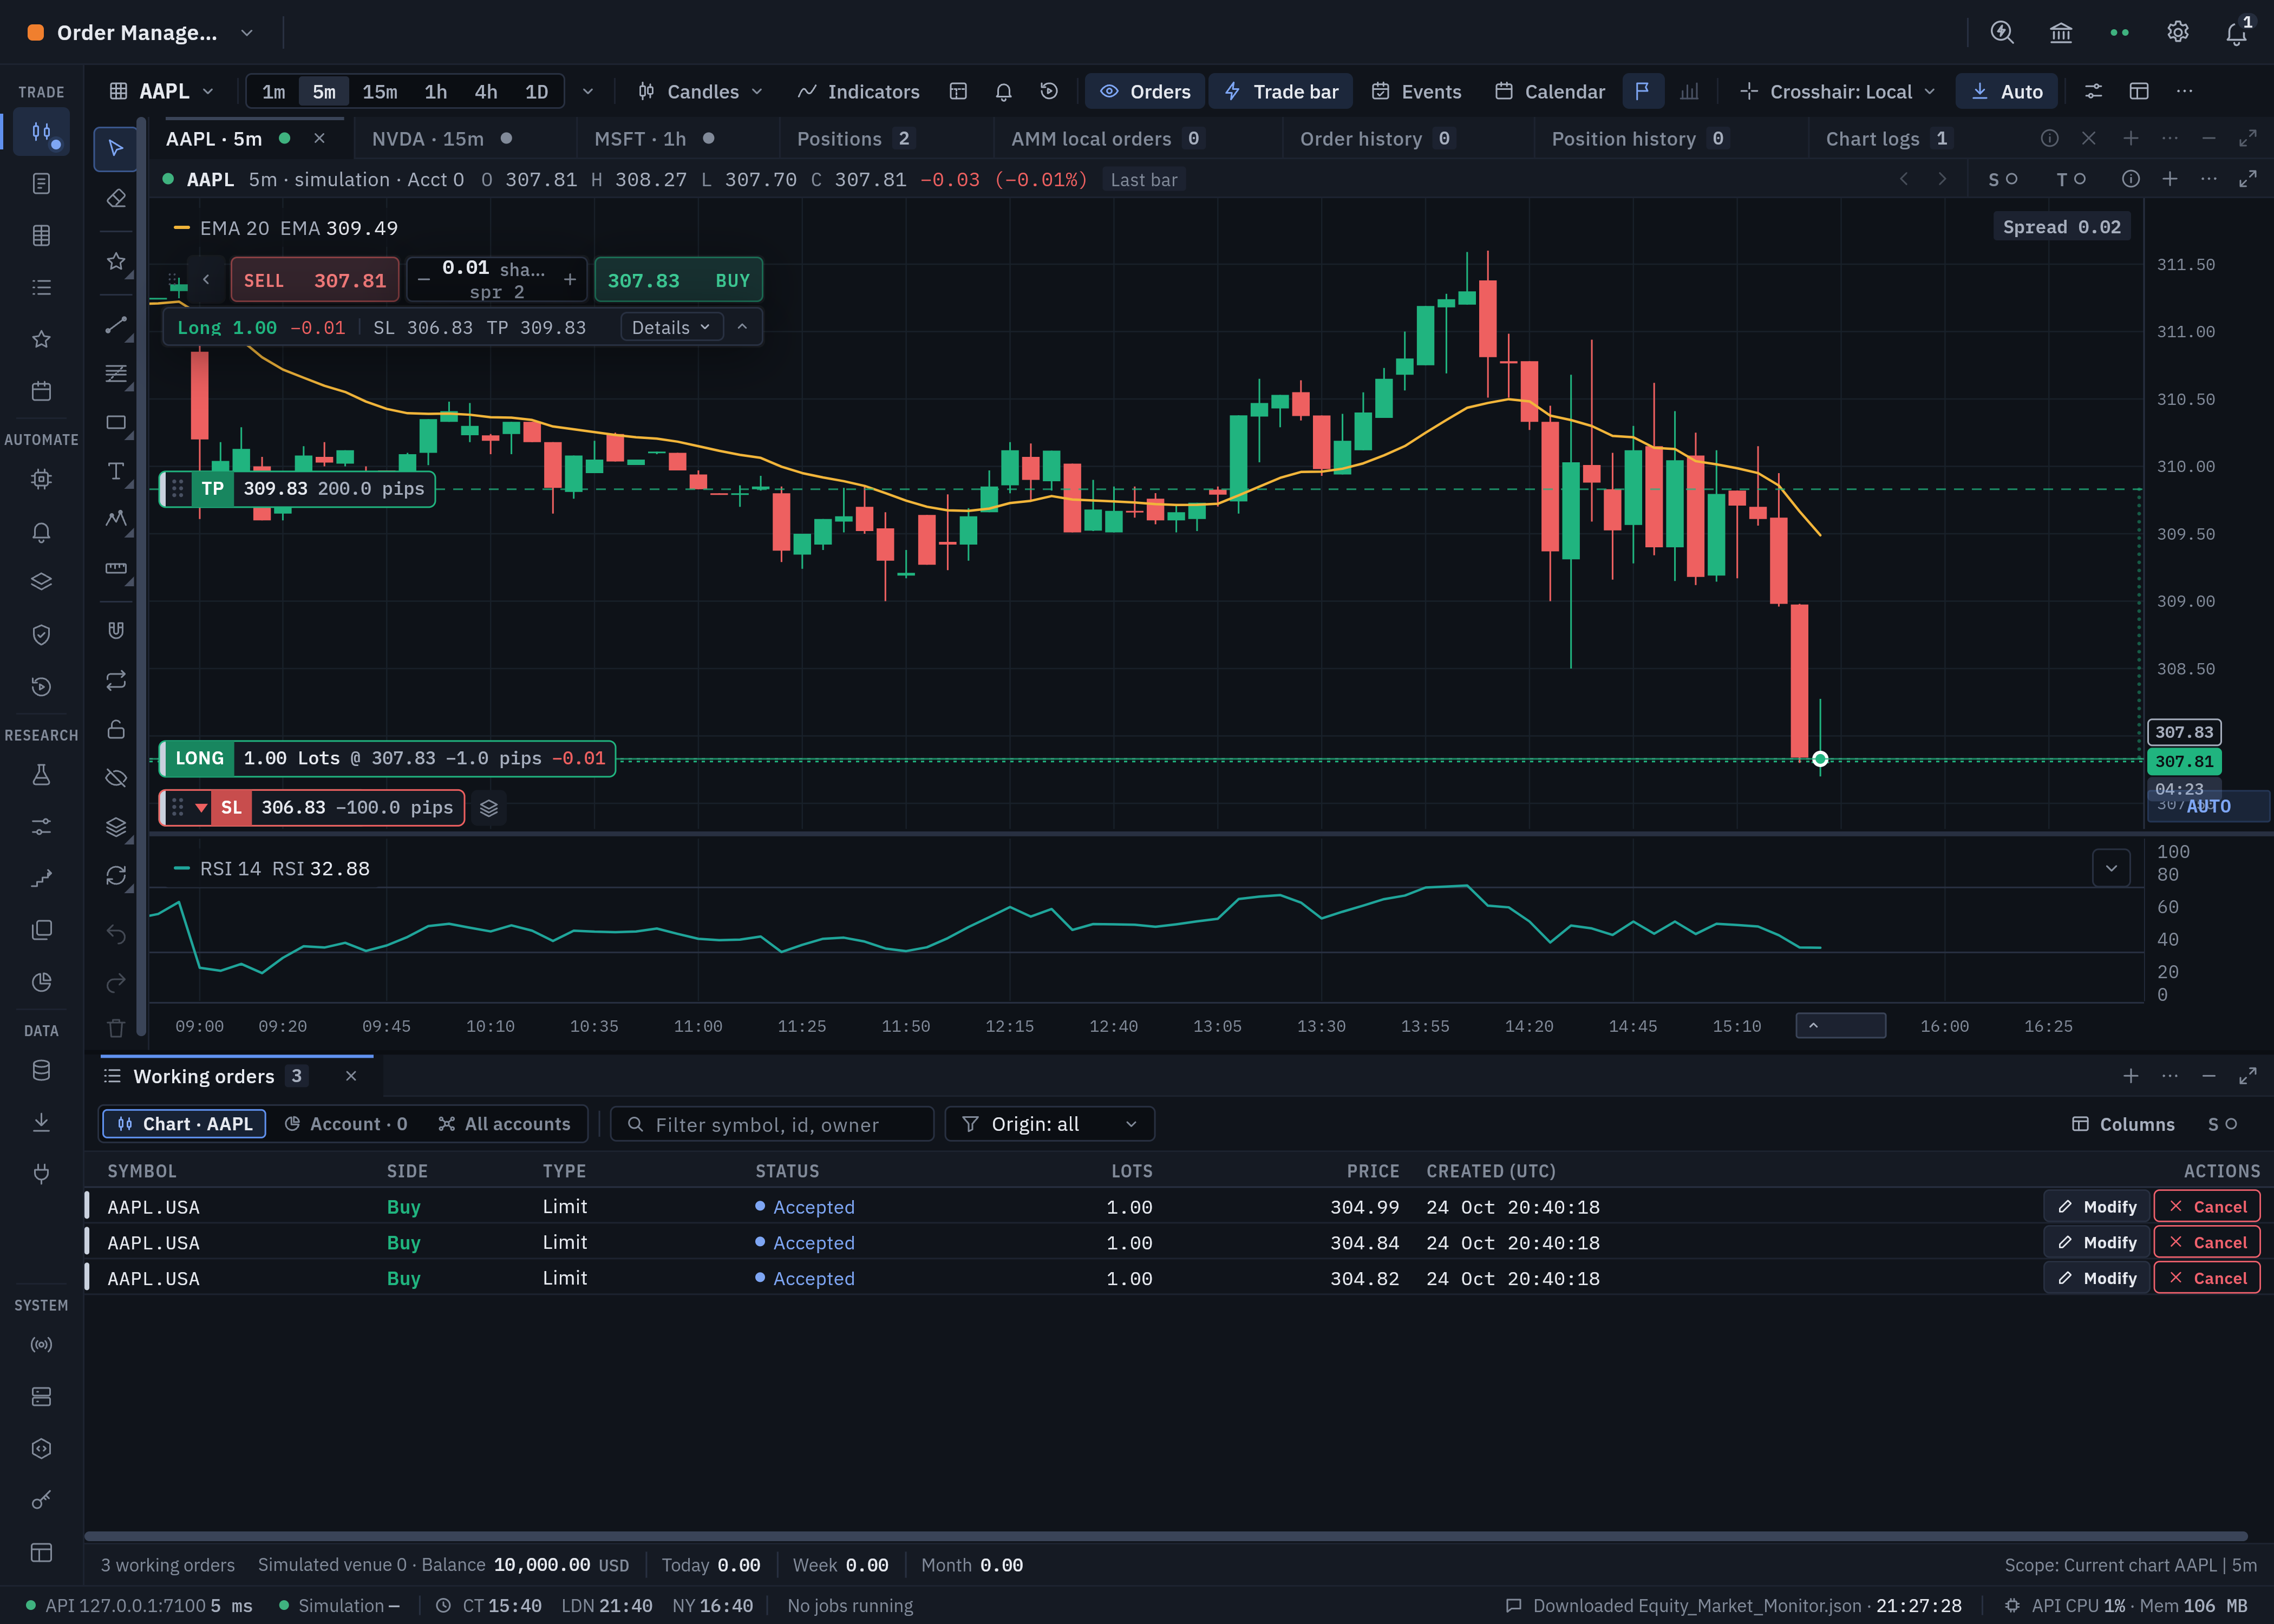Screen dimensions: 2274x1624
Task: Toggle the Auto scale button
Action: (x=2006, y=91)
